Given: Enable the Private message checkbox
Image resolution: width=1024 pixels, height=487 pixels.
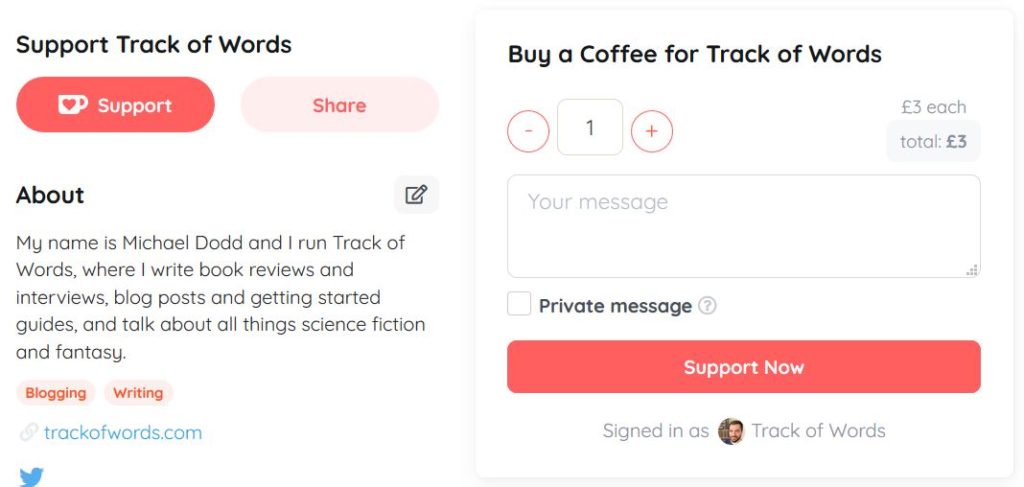Looking at the screenshot, I should [519, 304].
